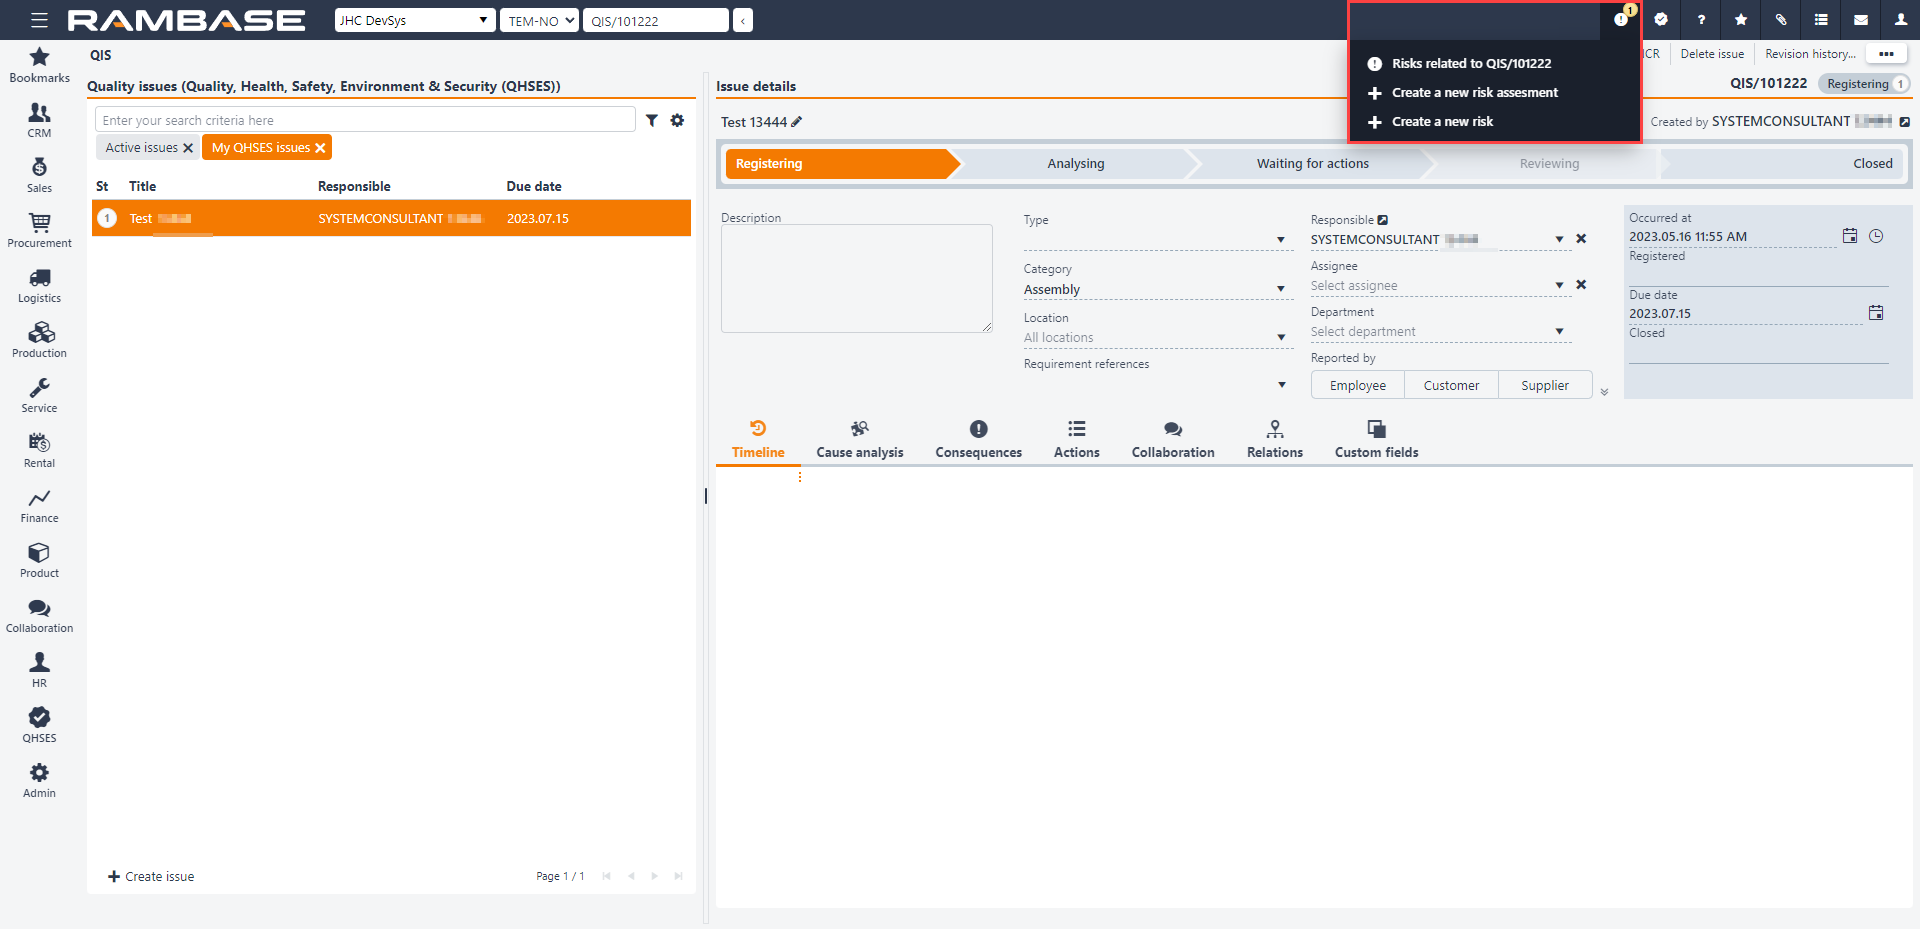Open the Select department dropdown
The width and height of the screenshot is (1920, 929).
pos(1558,331)
